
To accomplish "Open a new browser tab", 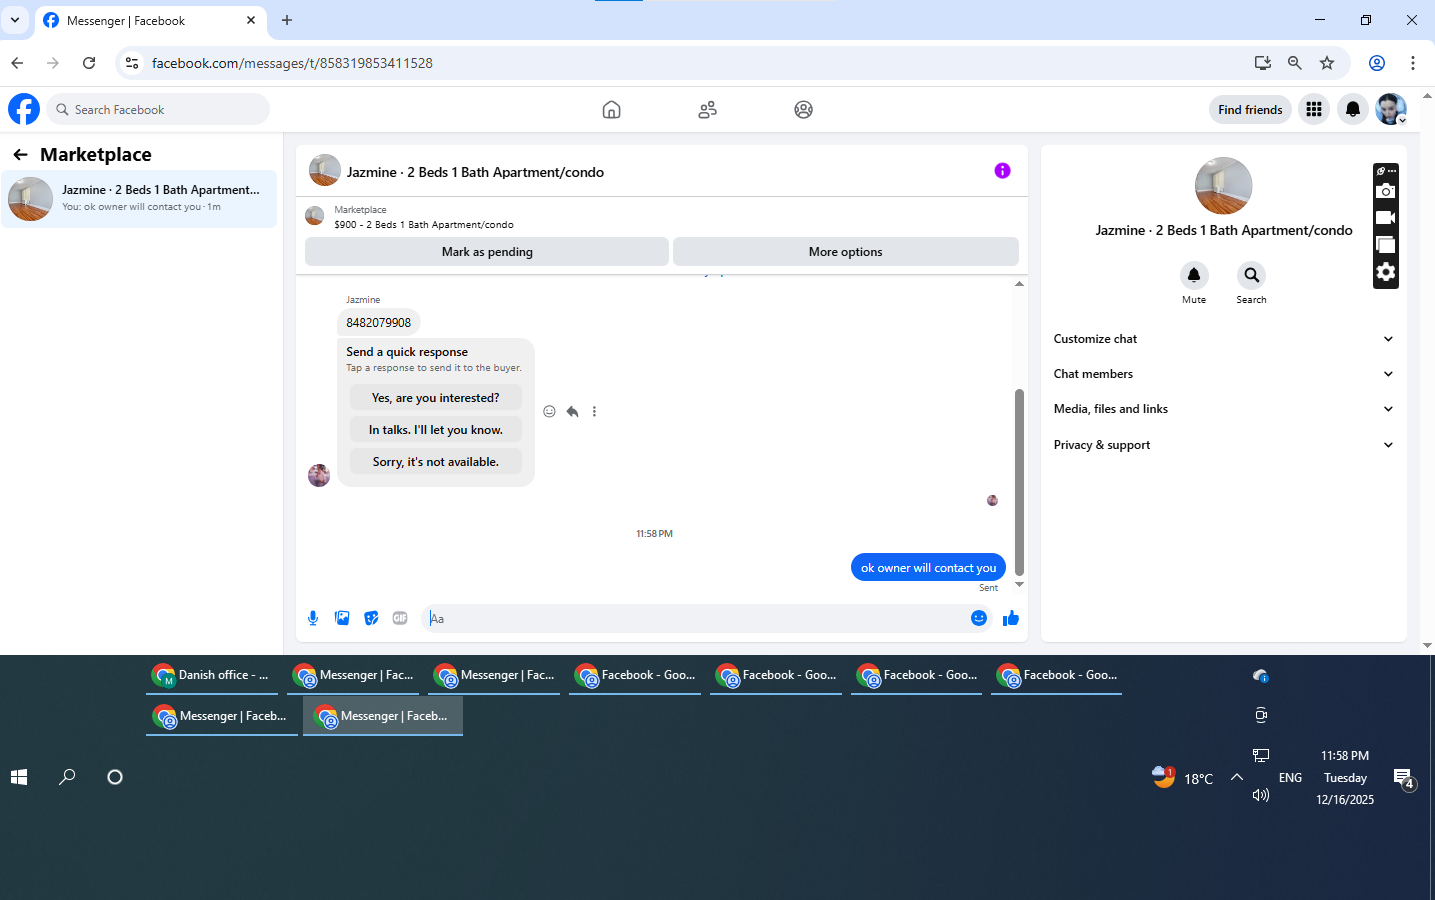I will 287,20.
